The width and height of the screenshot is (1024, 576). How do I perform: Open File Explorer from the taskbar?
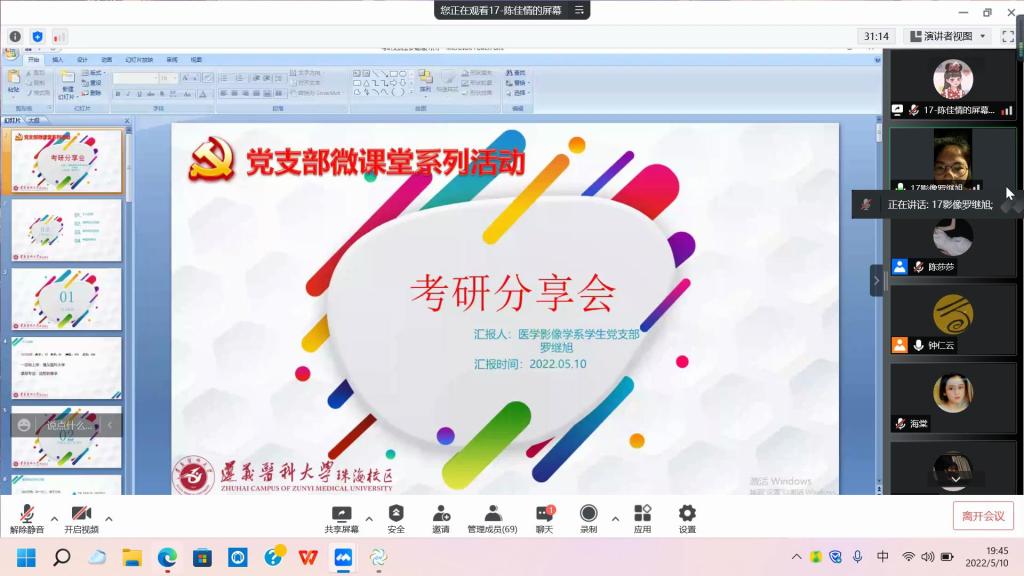132,557
